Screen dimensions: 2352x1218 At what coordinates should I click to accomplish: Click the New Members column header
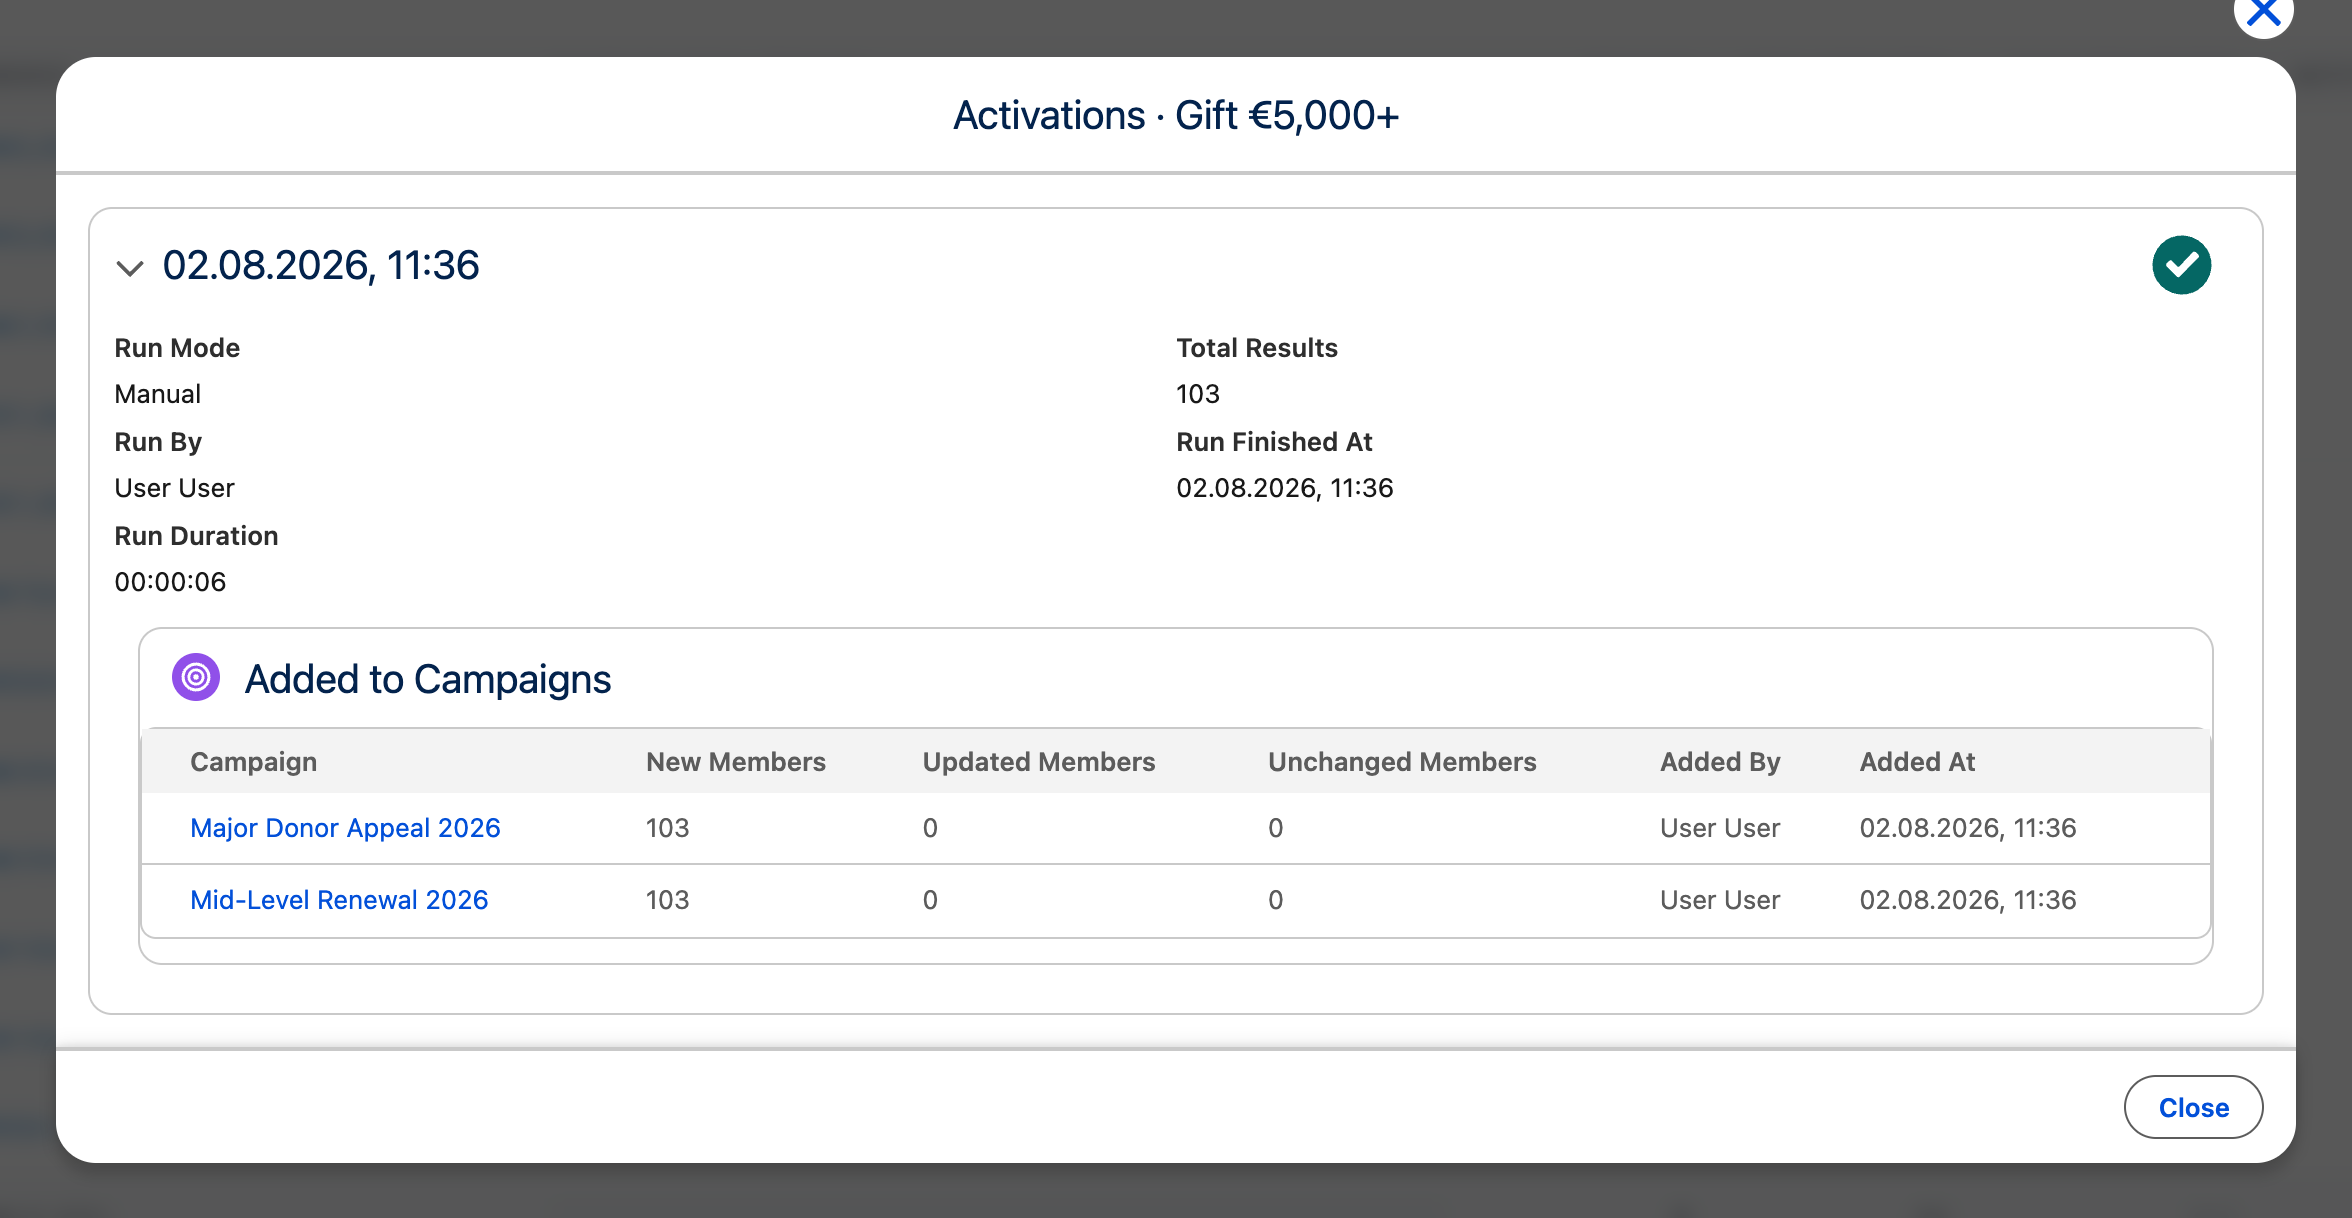click(736, 762)
